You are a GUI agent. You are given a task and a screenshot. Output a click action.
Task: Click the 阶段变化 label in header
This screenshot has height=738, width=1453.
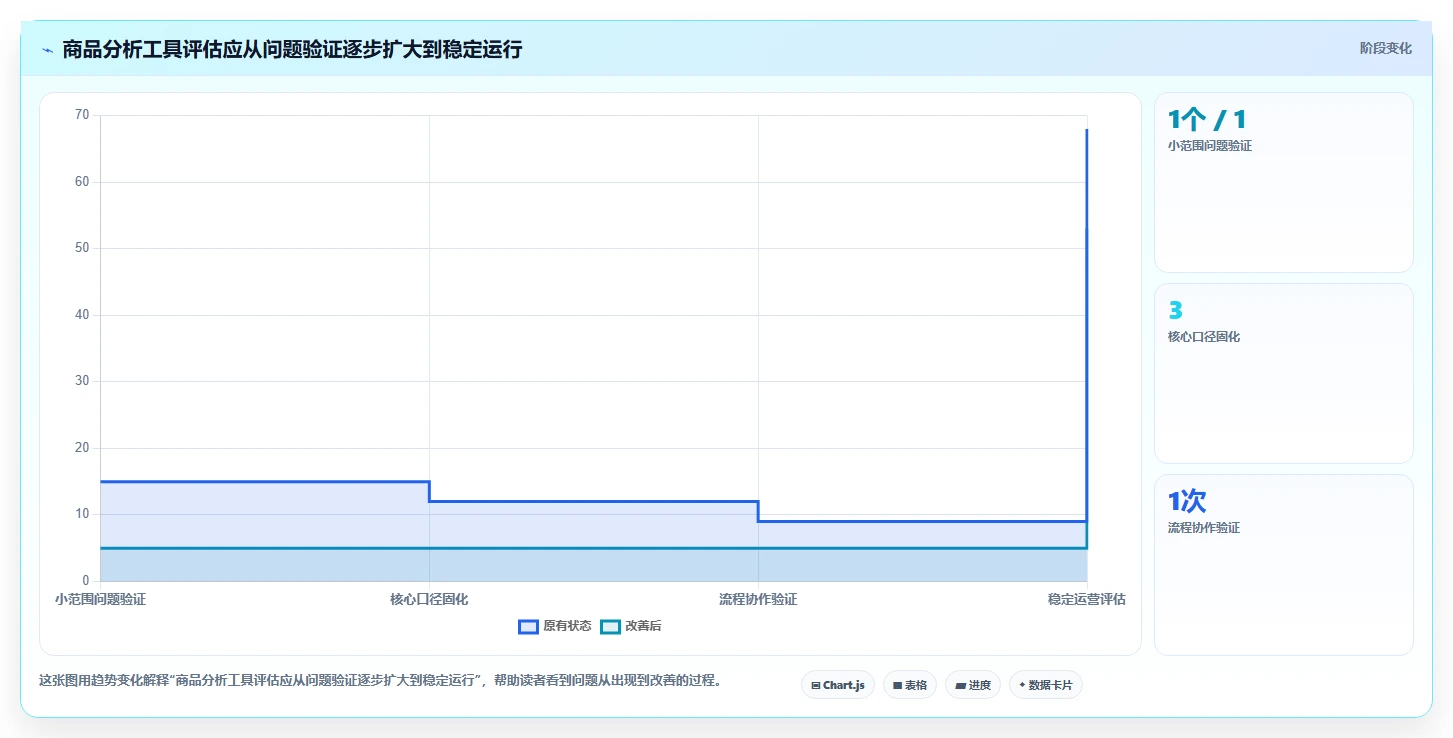1386,48
